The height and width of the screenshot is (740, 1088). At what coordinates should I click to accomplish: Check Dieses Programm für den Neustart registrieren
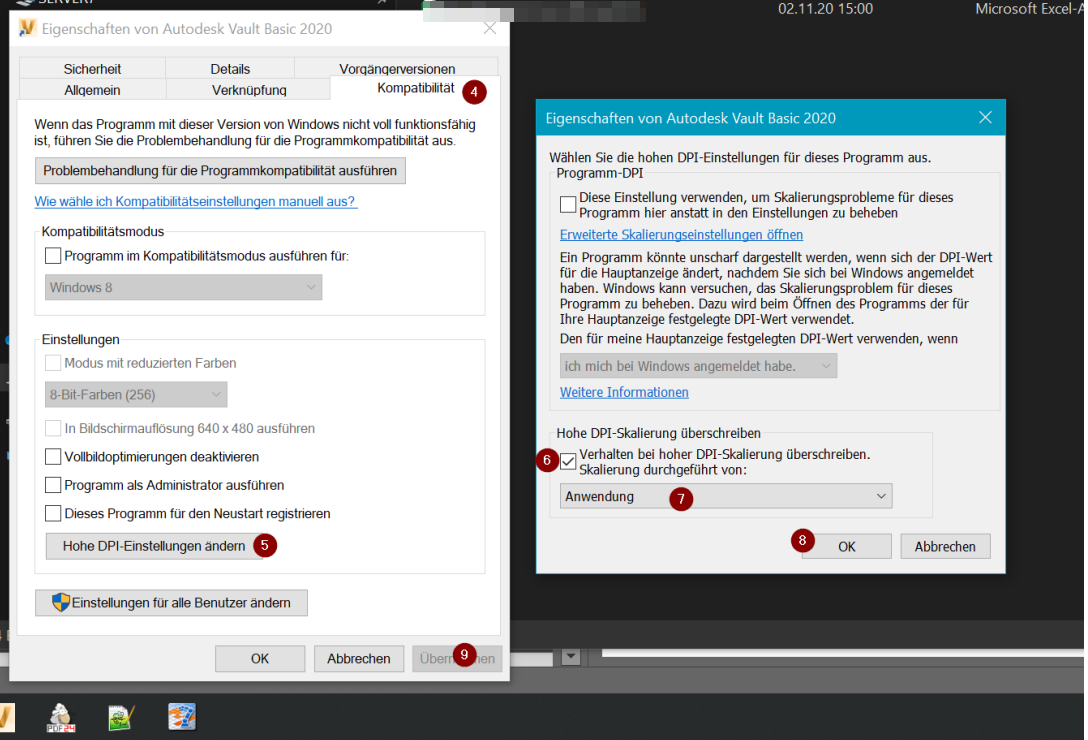pos(53,513)
